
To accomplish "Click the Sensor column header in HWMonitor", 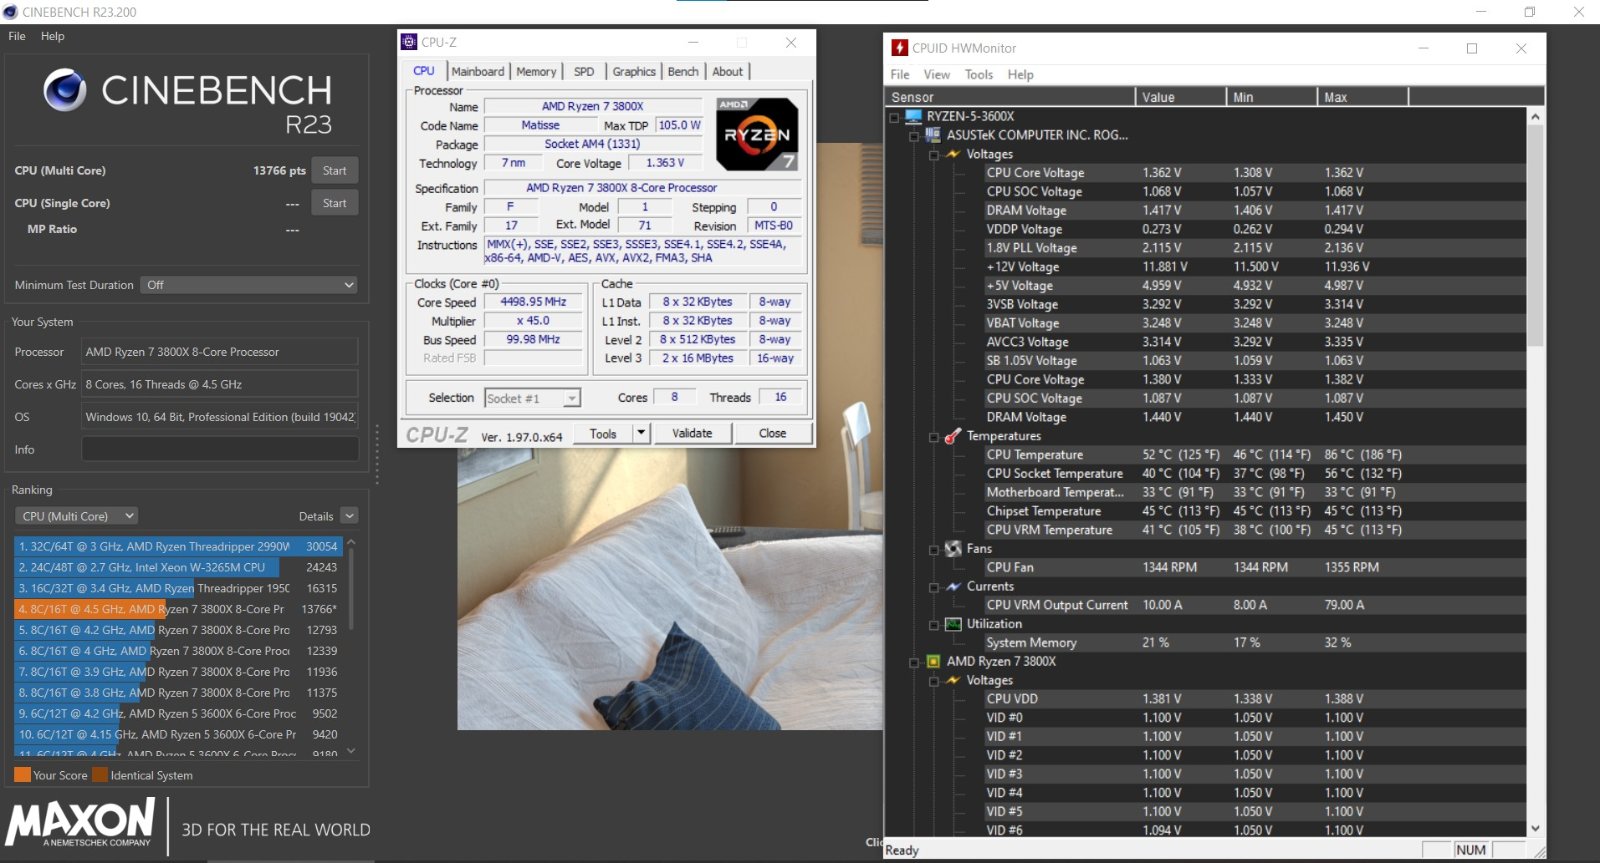I will (1010, 97).
